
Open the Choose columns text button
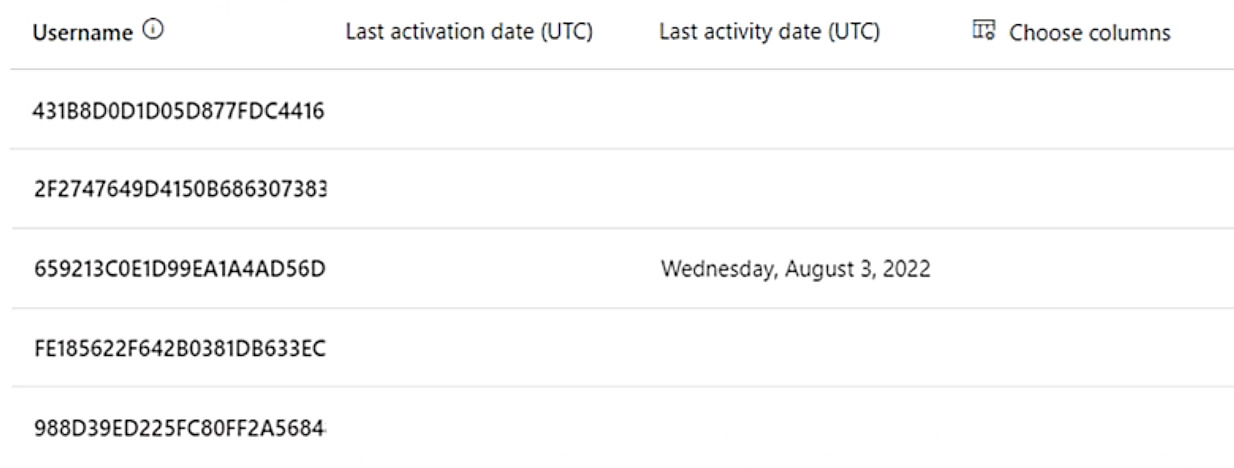pyautogui.click(x=1089, y=33)
